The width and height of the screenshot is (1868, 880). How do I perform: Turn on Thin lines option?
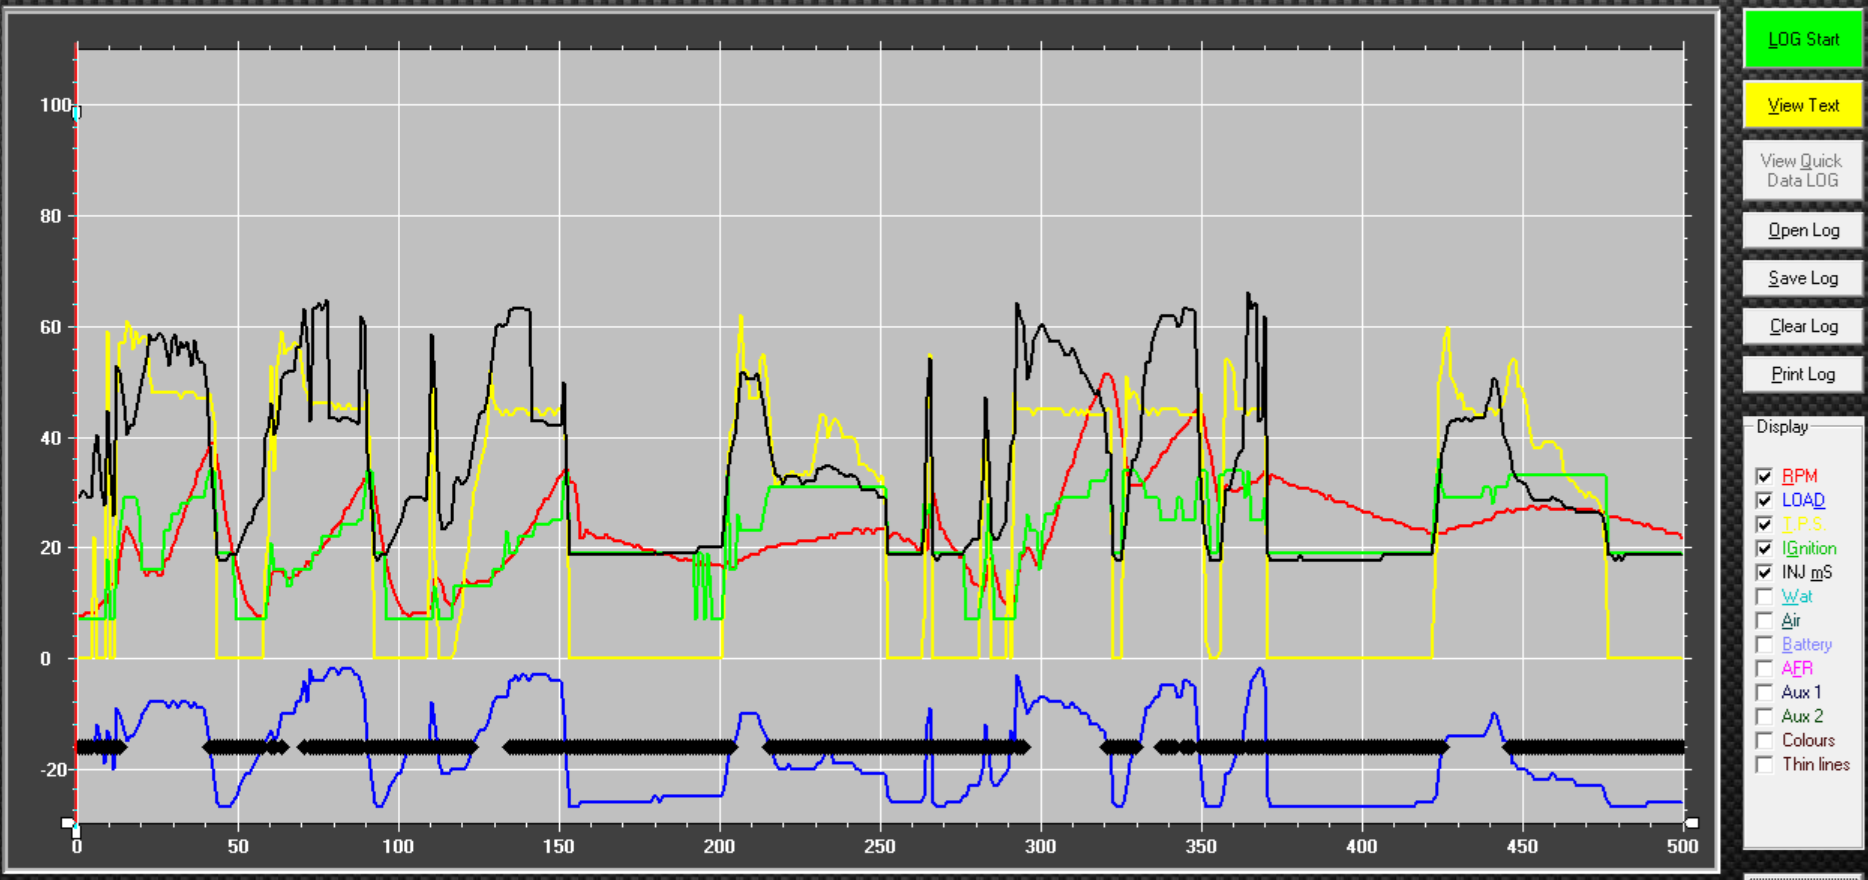[1764, 764]
